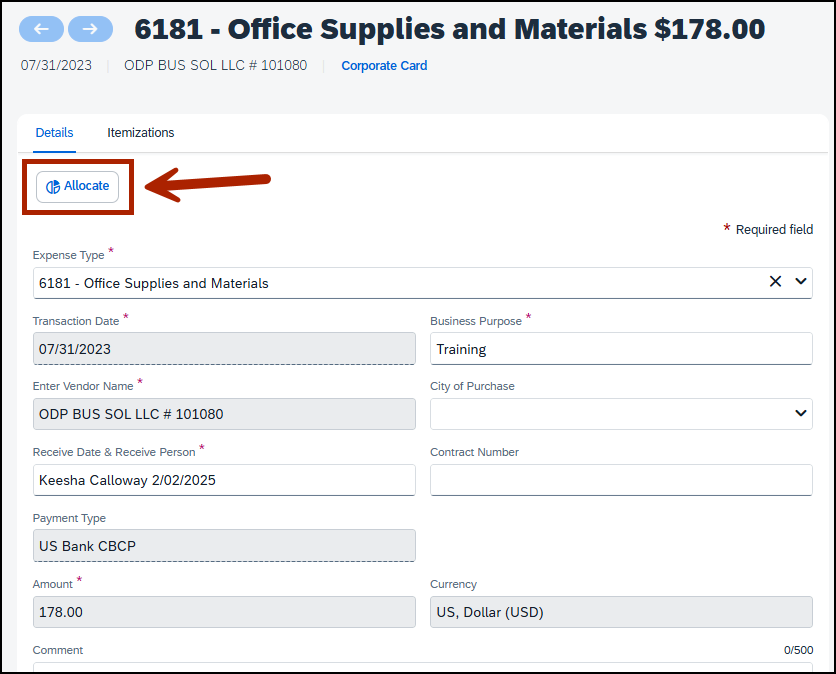Switch to the Details tab
Image resolution: width=836 pixels, height=674 pixels.
54,133
